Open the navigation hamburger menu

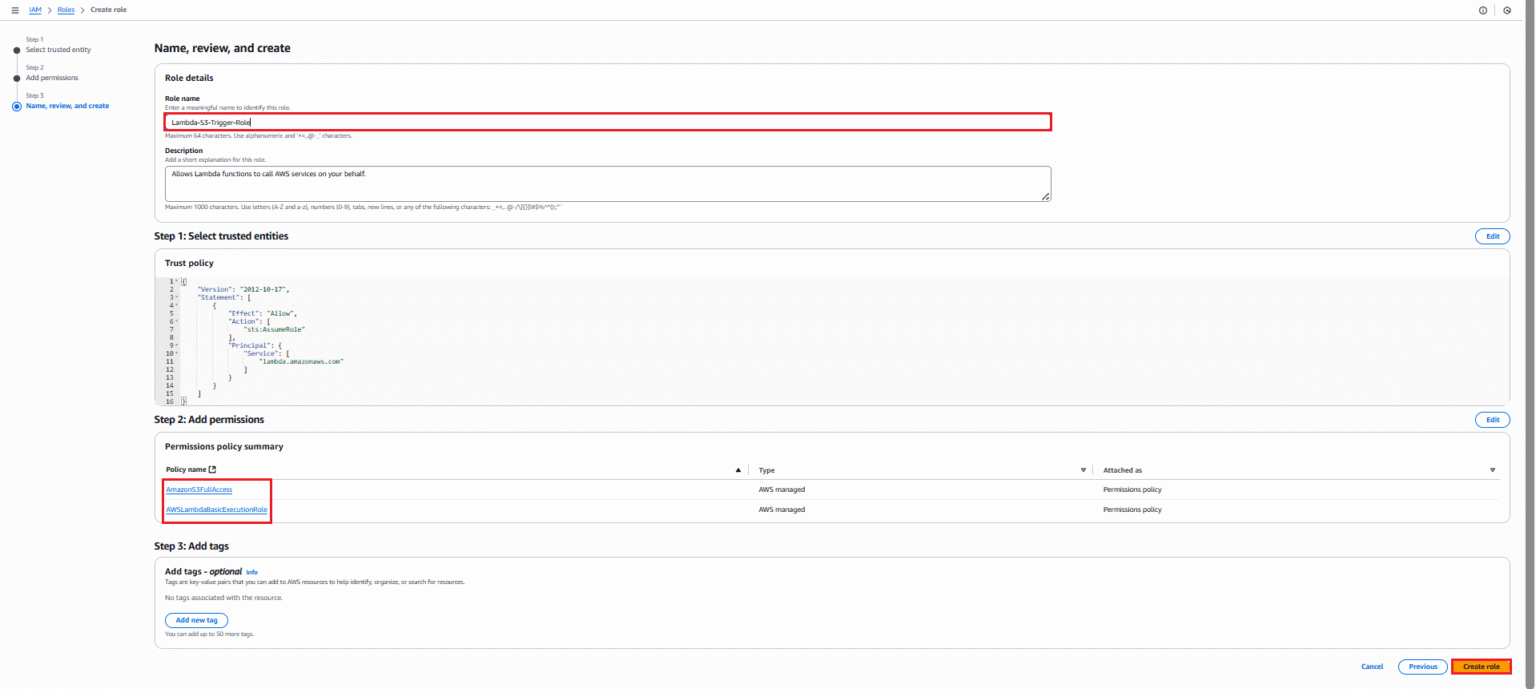13,9
